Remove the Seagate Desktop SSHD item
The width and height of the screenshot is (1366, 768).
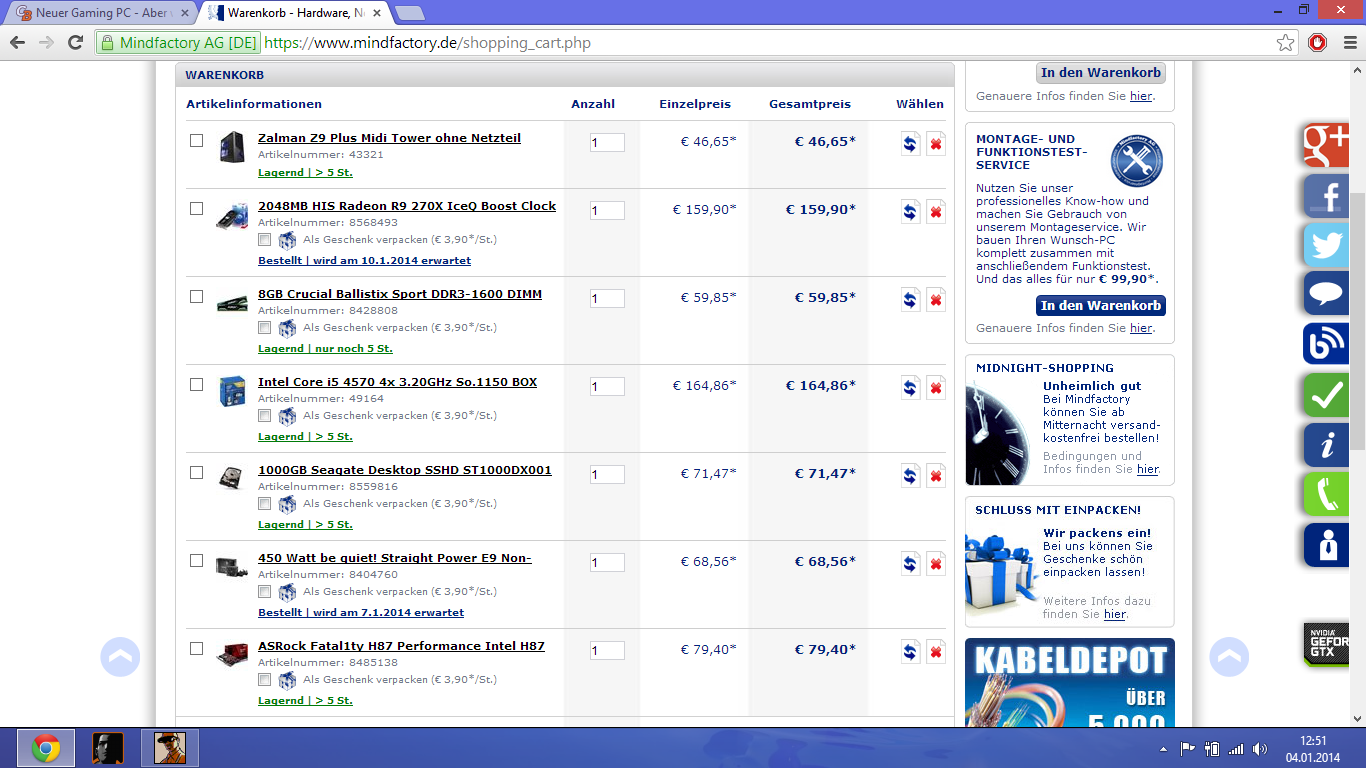pyautogui.click(x=936, y=476)
